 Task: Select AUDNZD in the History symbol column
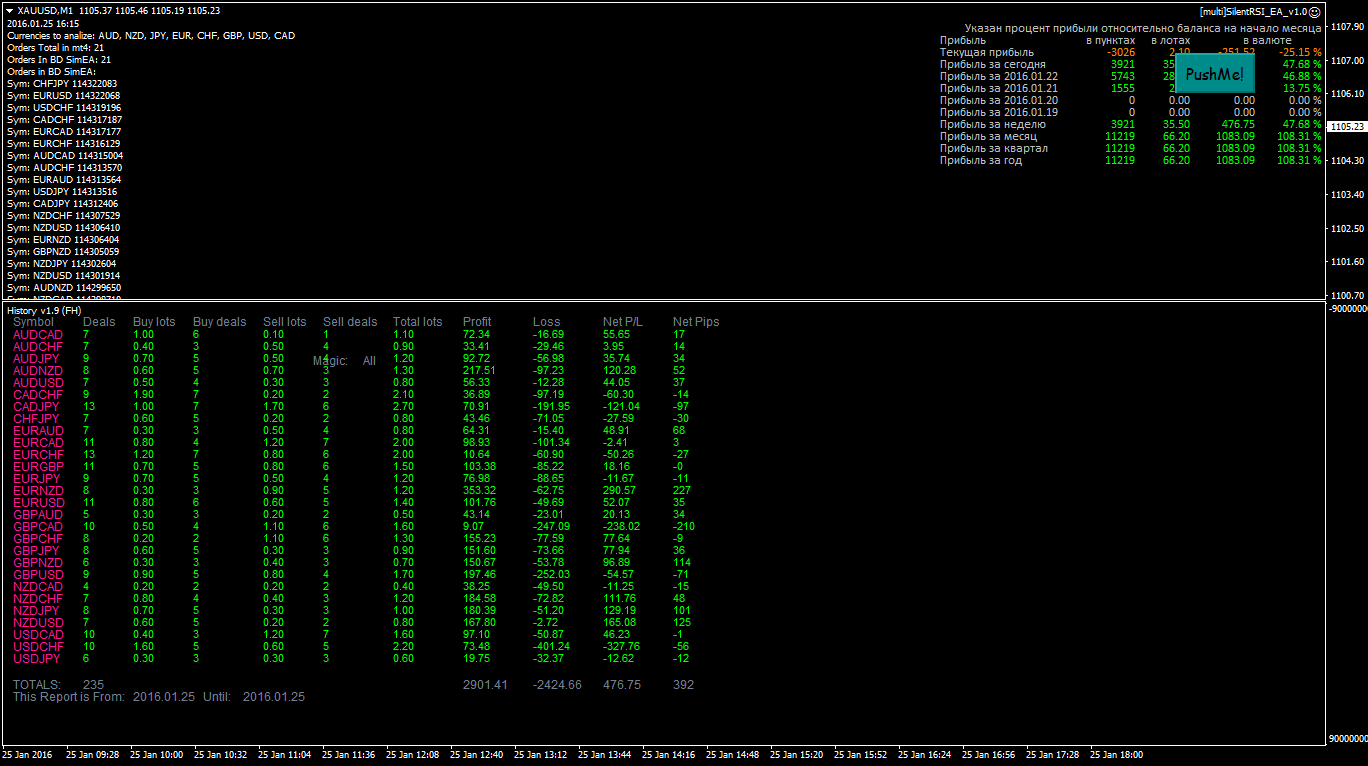pos(38,371)
